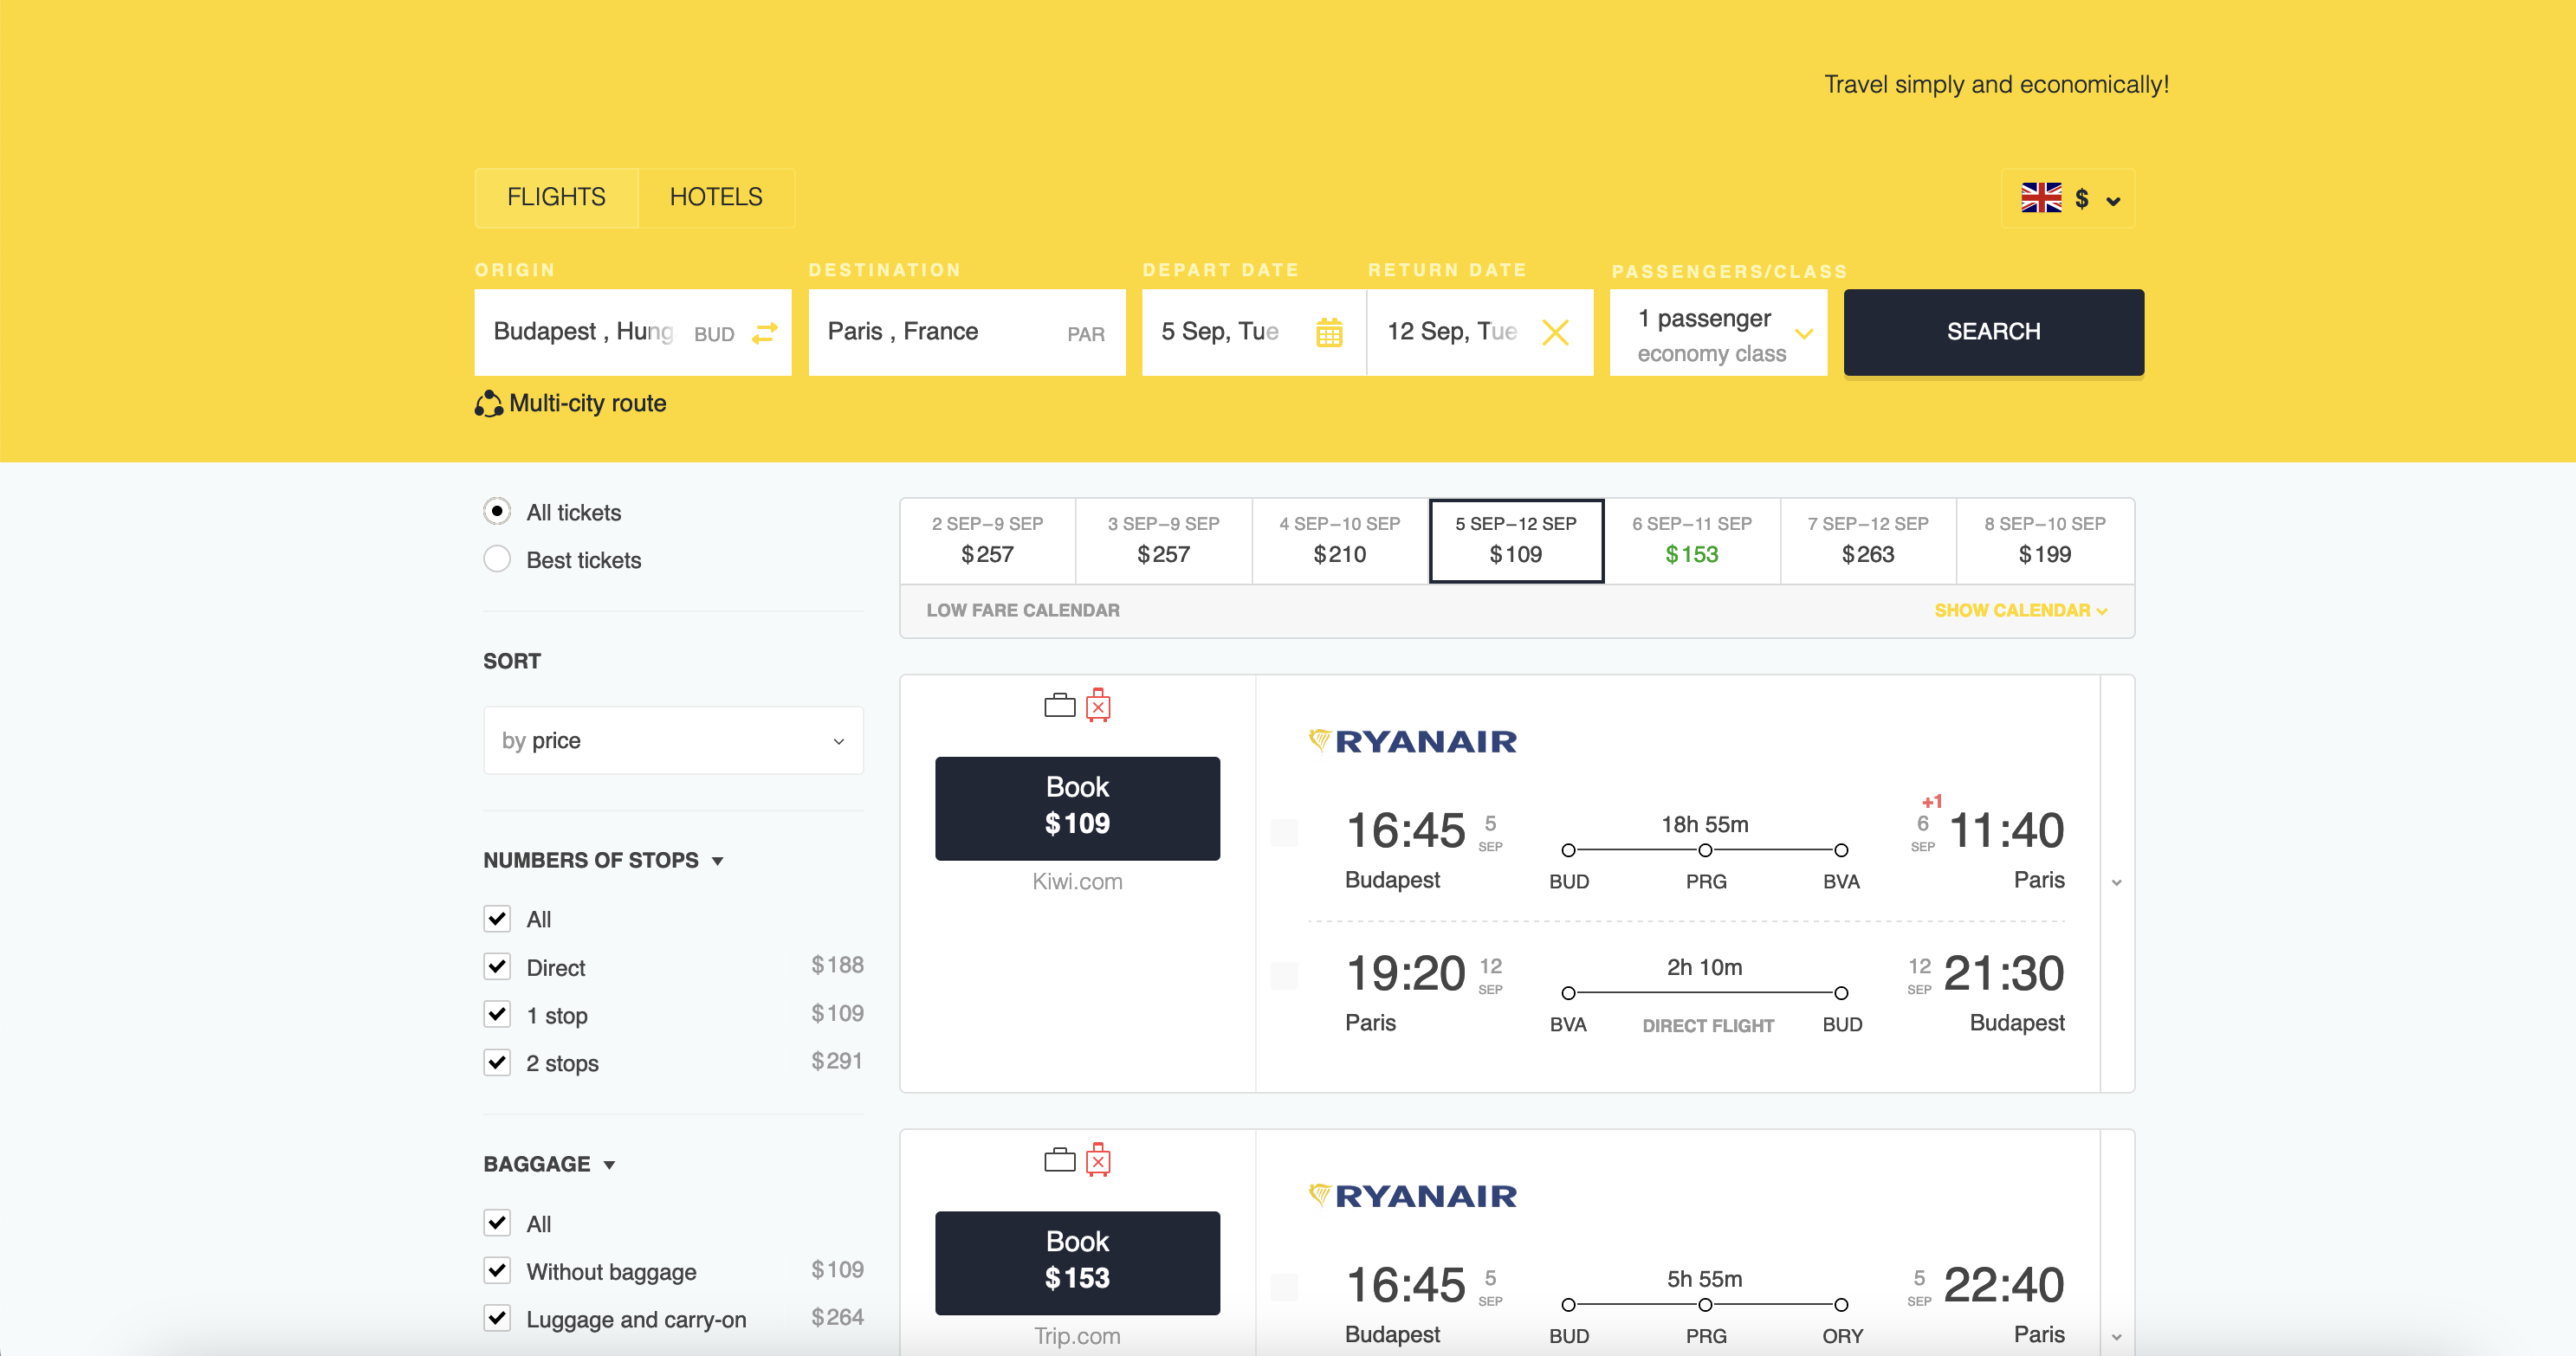Select 8 Sep–10 Sep fare for $199
The height and width of the screenshot is (1356, 2576).
click(x=2045, y=540)
